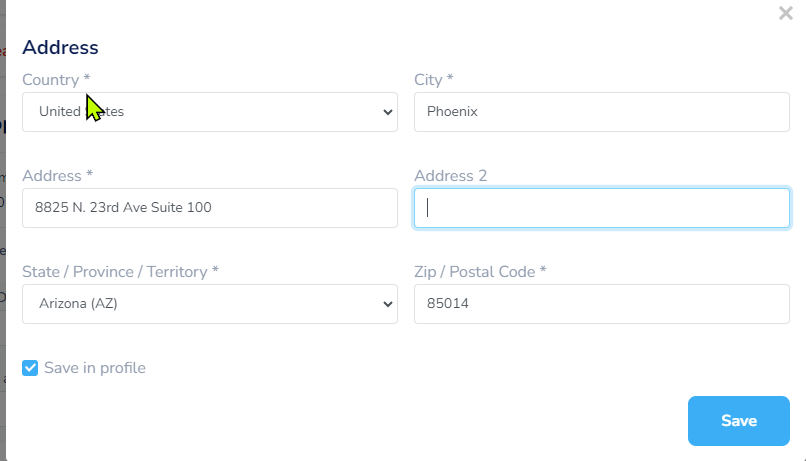Uncheck the Save in profile checkbox
806x461 pixels.
click(31, 368)
